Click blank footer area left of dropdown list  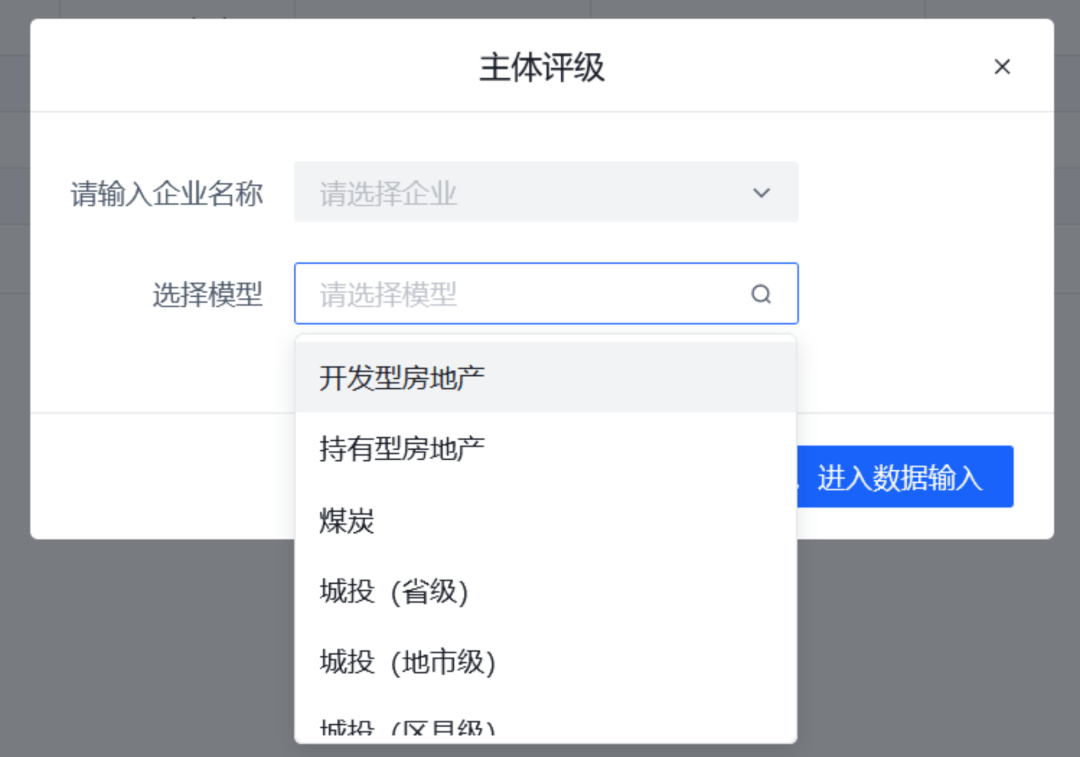point(163,477)
